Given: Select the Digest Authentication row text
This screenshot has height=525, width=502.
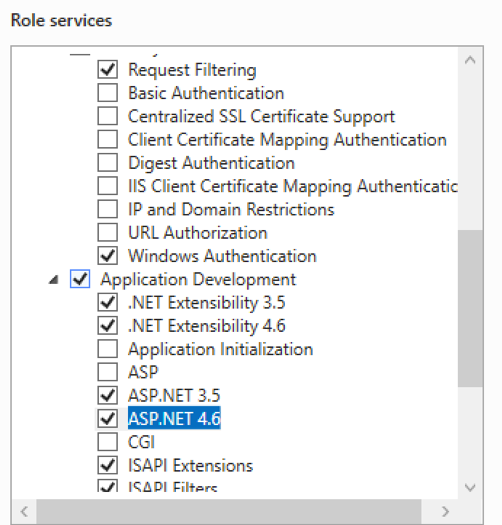Looking at the screenshot, I should point(211,163).
